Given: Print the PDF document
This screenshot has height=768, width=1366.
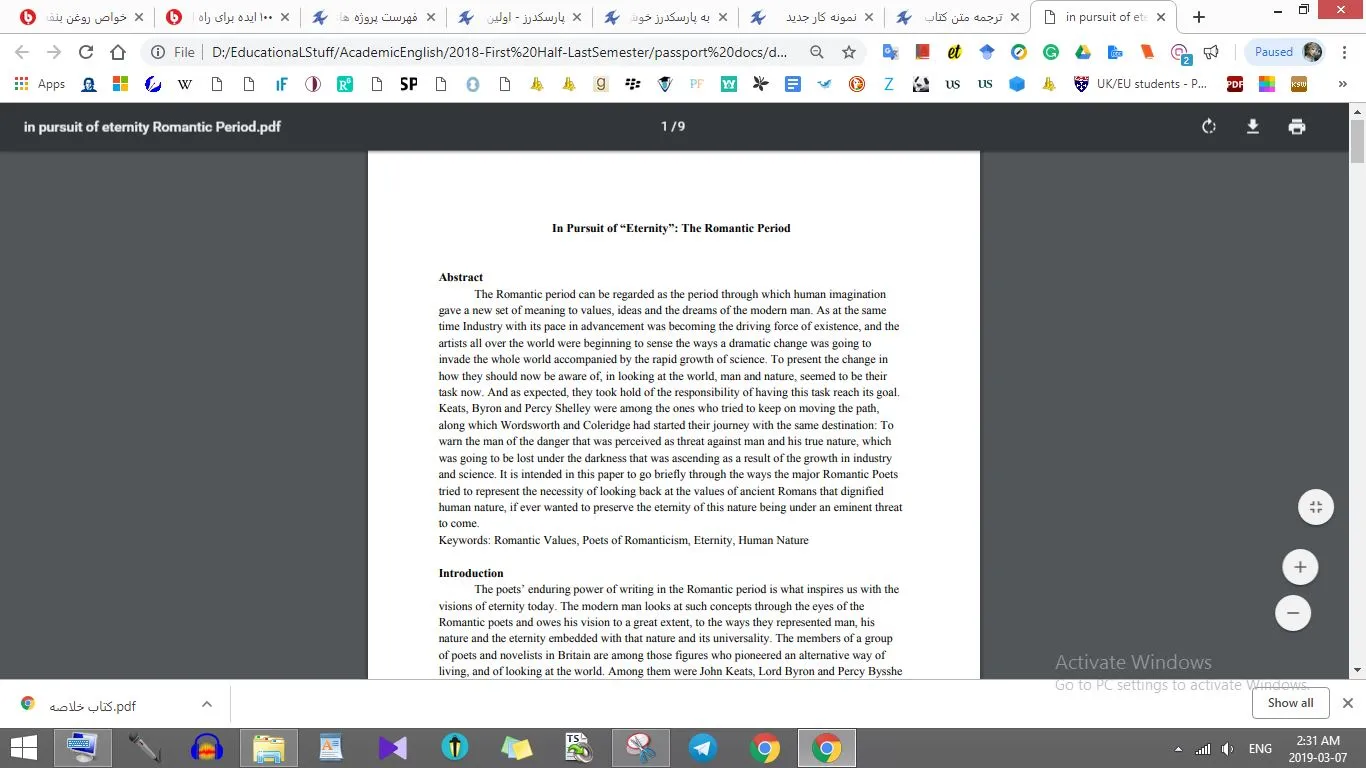Looking at the screenshot, I should click(x=1297, y=127).
